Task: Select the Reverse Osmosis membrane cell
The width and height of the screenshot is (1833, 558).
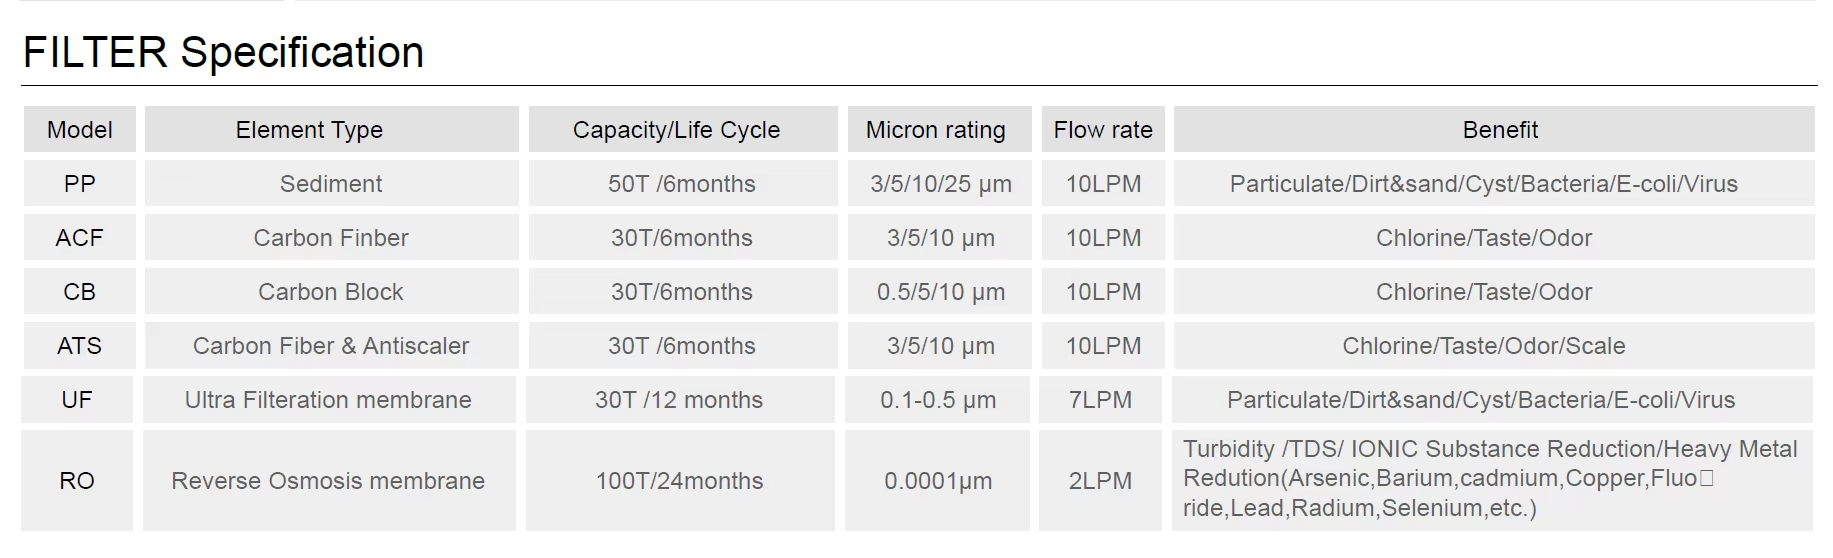Action: coord(328,481)
